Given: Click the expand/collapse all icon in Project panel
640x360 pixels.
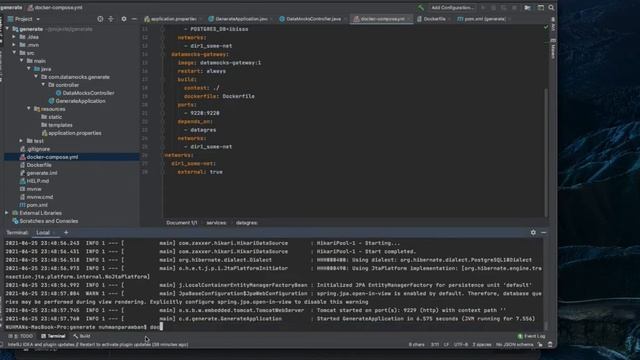Looking at the screenshot, I should [111, 19].
